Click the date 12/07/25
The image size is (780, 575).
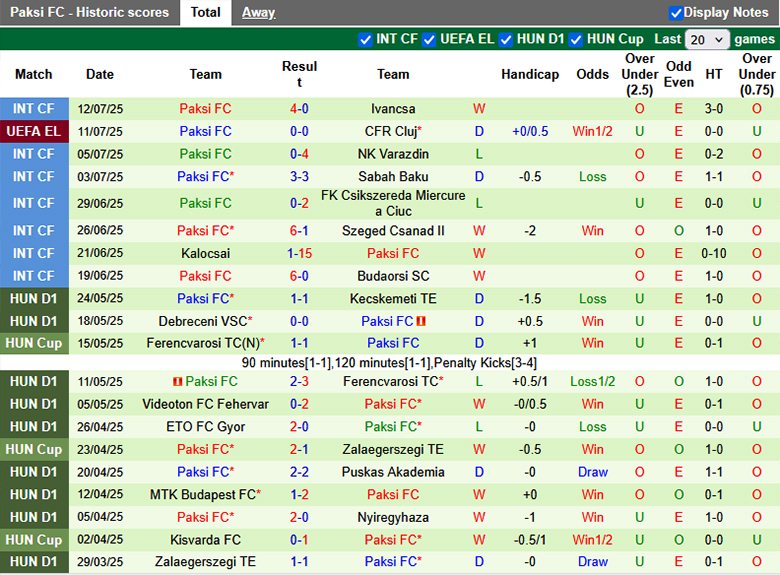(100, 109)
